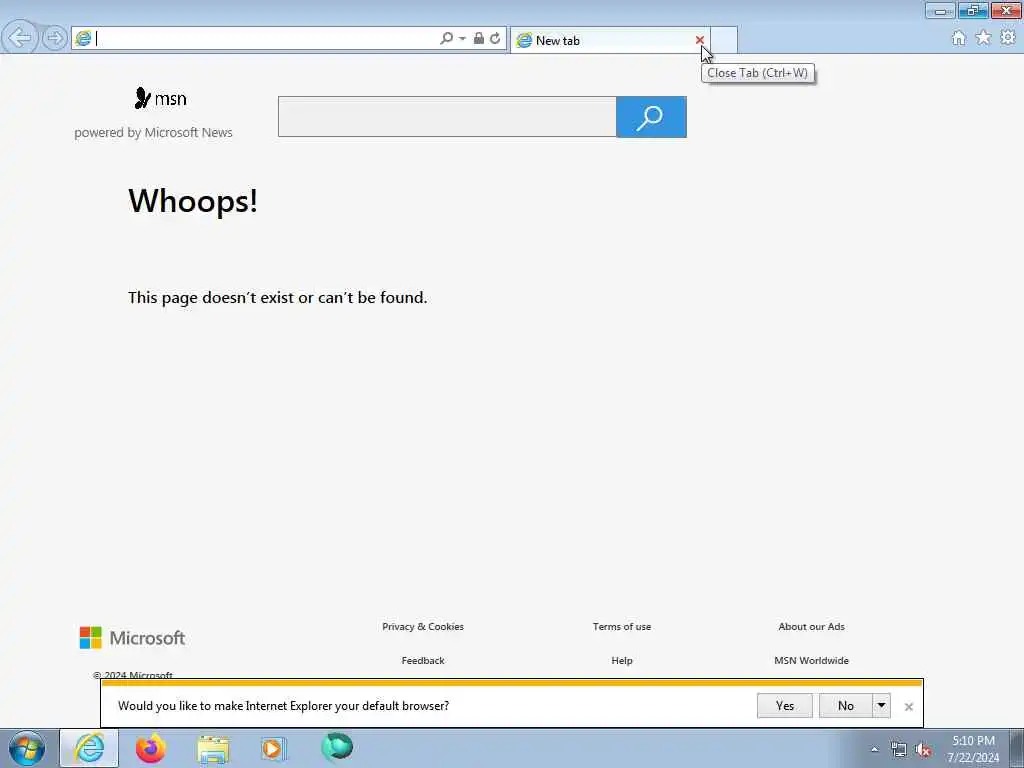Click the IE page icon in address bar
The width and height of the screenshot is (1024, 768).
click(x=83, y=39)
